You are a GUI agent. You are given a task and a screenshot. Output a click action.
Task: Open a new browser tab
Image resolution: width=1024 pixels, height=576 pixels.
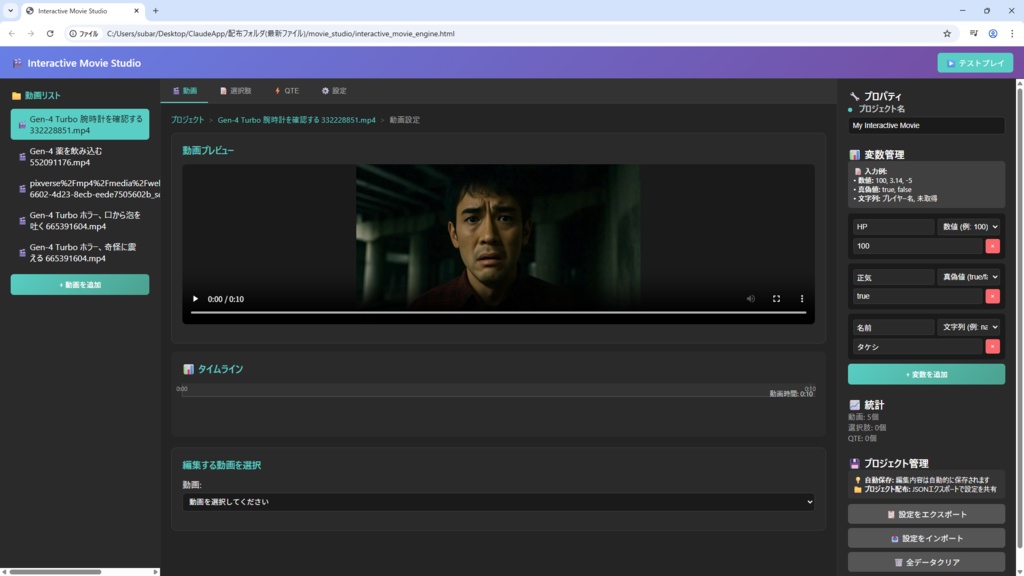pos(155,10)
